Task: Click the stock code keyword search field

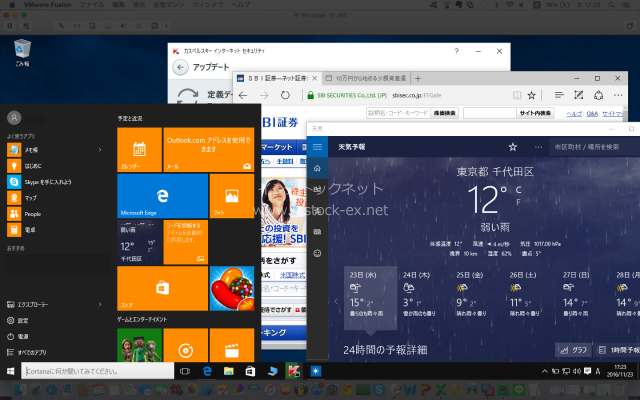Action: [398, 113]
